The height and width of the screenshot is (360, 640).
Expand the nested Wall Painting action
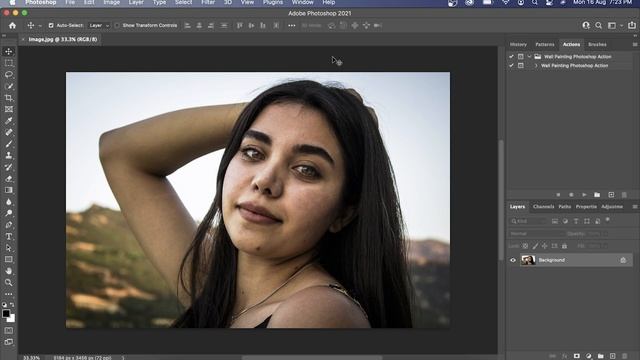point(536,65)
